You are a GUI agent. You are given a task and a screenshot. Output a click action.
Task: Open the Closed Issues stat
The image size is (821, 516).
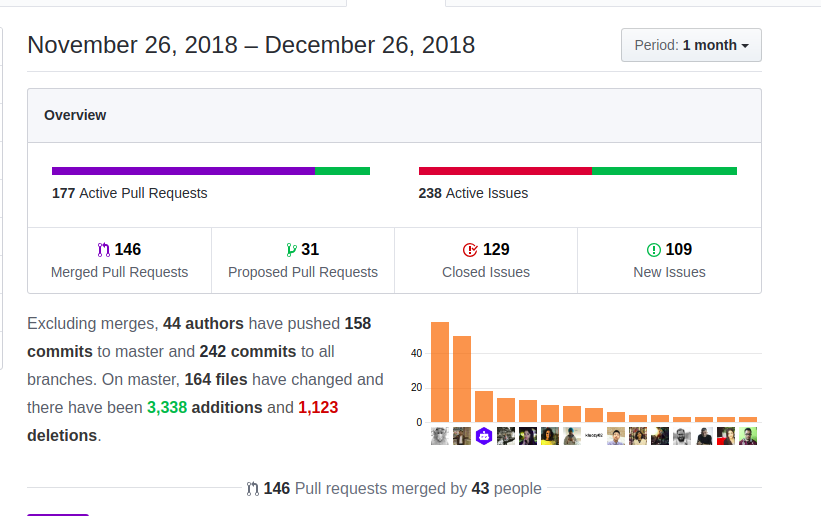[486, 260]
